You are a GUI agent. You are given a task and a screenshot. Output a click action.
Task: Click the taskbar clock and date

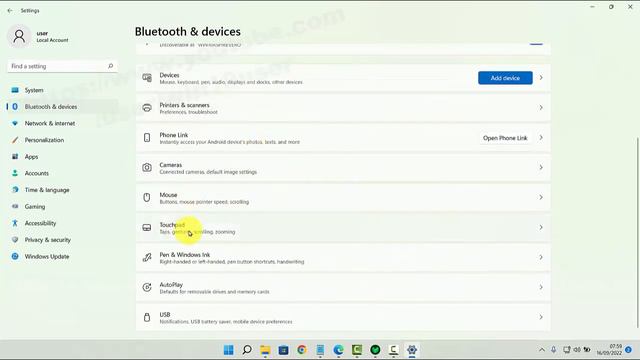[609, 350]
